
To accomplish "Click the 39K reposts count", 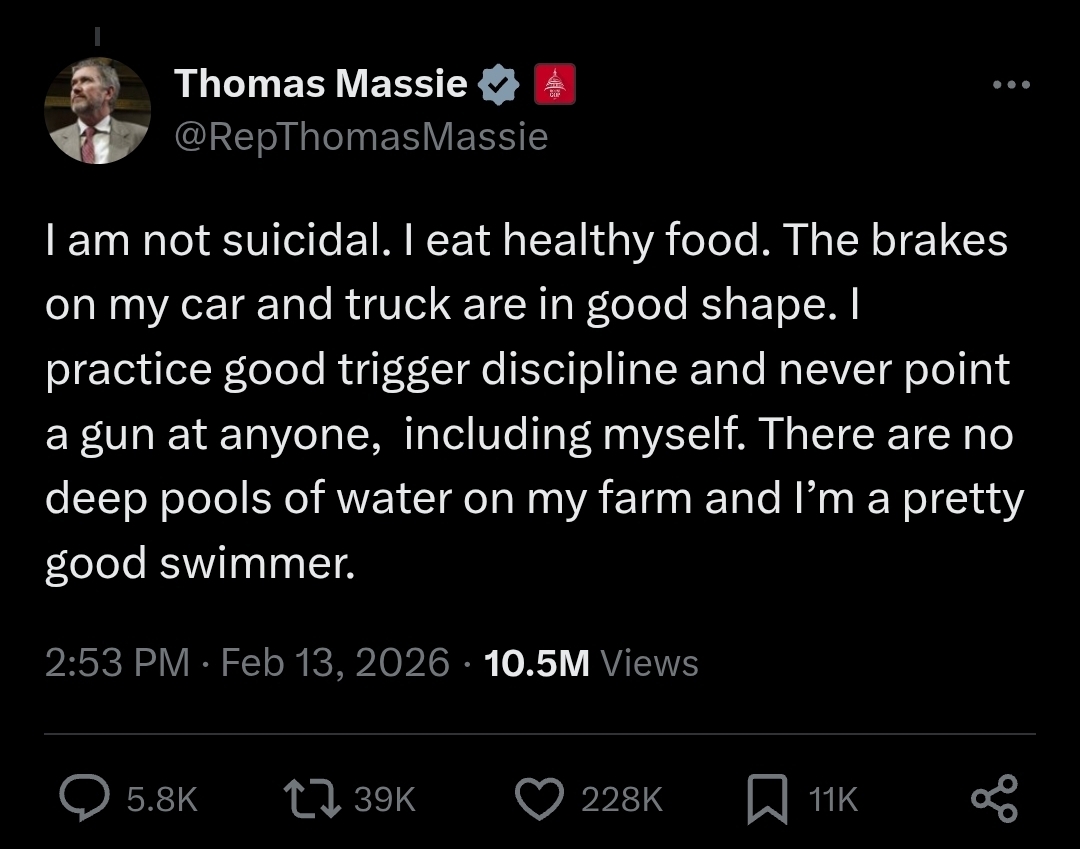I will [384, 799].
